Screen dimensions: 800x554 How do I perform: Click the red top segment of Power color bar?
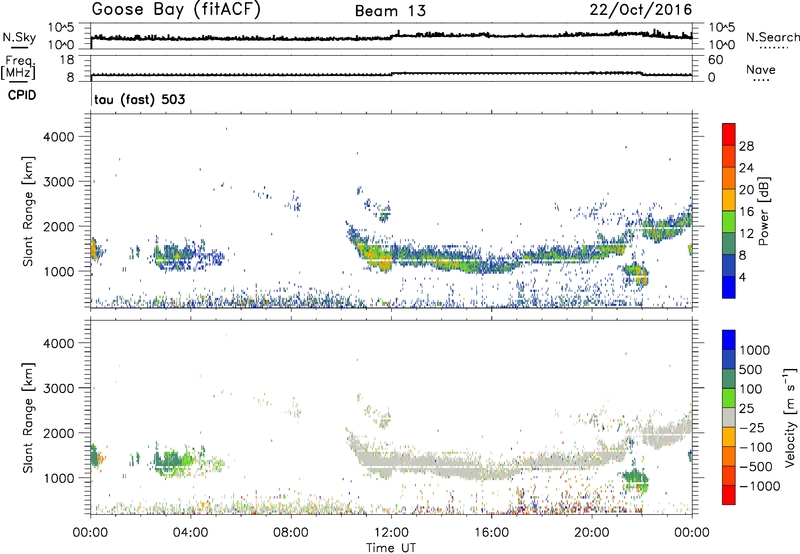[x=729, y=134]
